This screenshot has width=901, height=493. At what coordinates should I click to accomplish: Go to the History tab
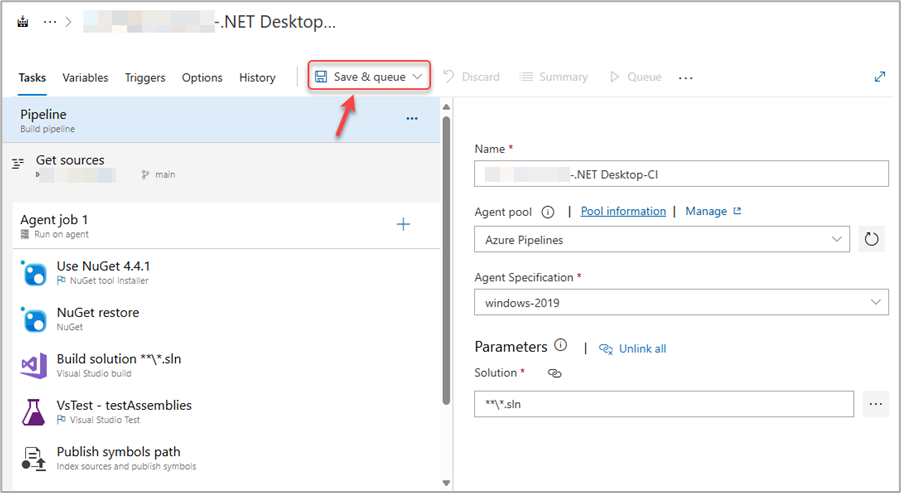click(x=257, y=78)
